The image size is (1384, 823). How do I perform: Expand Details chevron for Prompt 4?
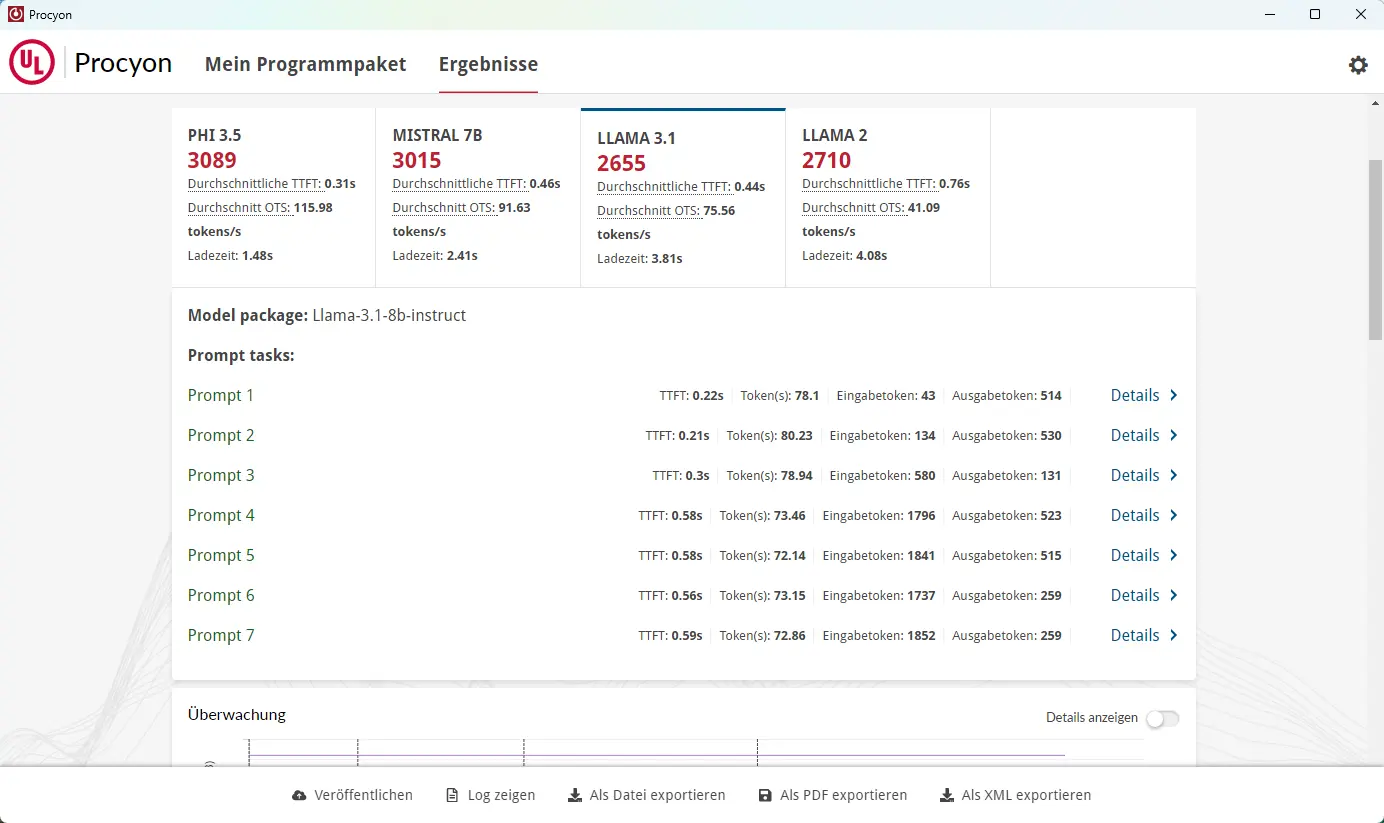pos(1174,516)
